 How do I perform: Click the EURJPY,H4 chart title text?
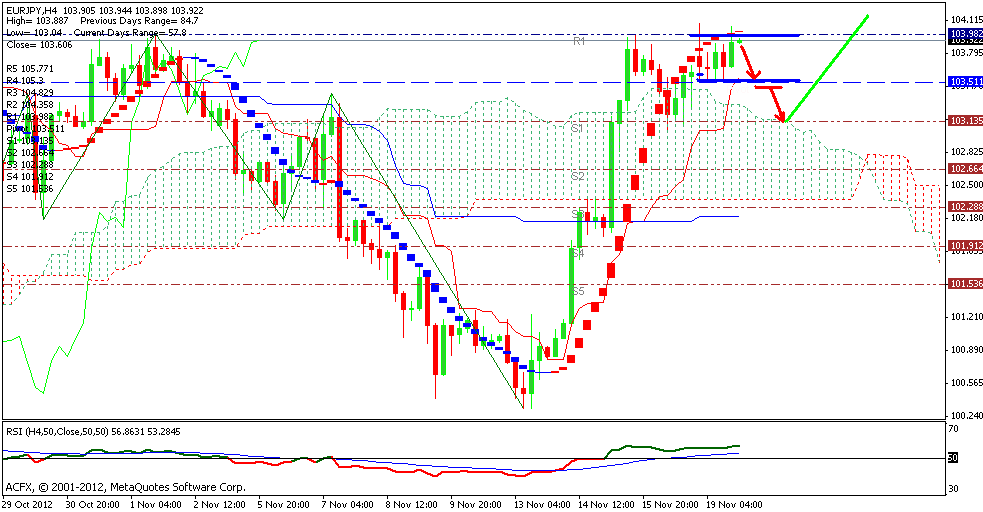[30, 11]
